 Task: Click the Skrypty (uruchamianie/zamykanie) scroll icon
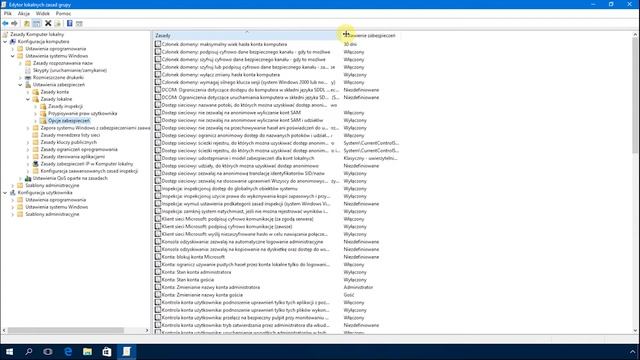pos(28,70)
